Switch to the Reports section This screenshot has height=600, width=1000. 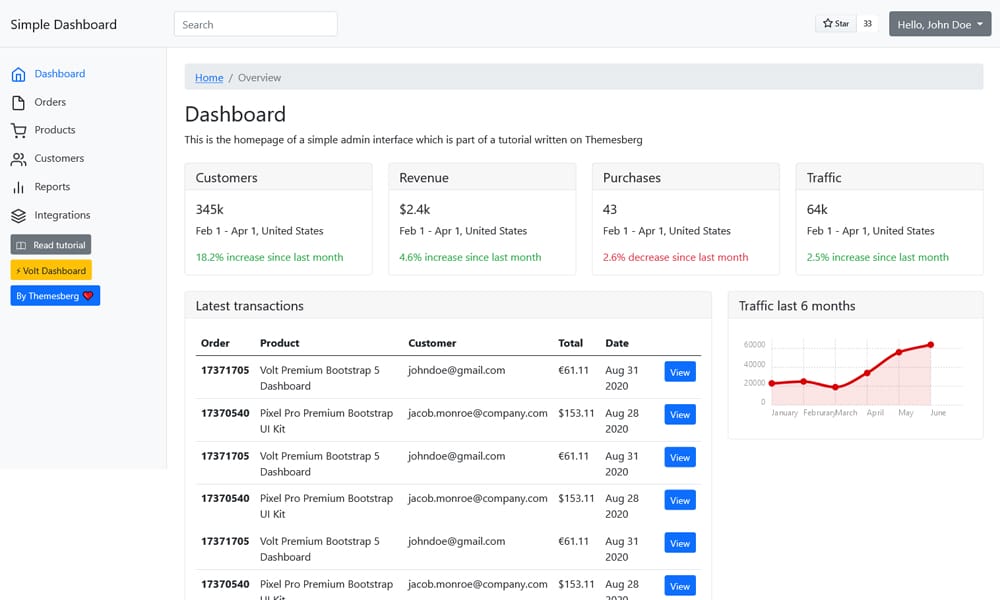tap(53, 186)
